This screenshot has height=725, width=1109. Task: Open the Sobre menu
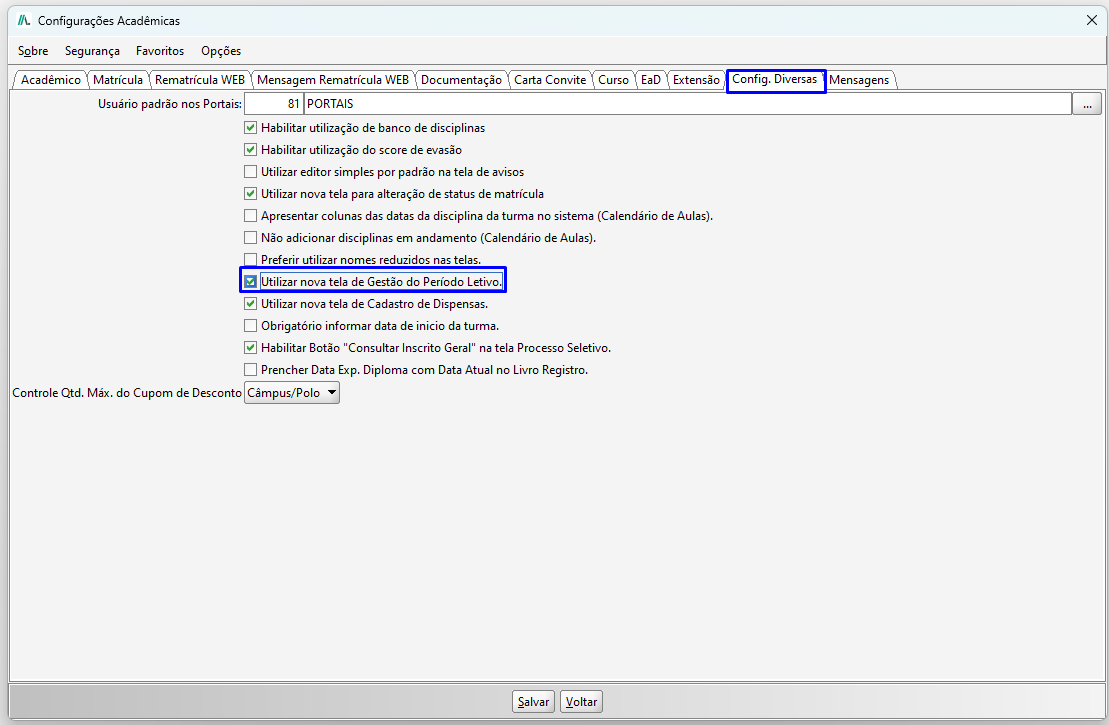pyautogui.click(x=33, y=51)
